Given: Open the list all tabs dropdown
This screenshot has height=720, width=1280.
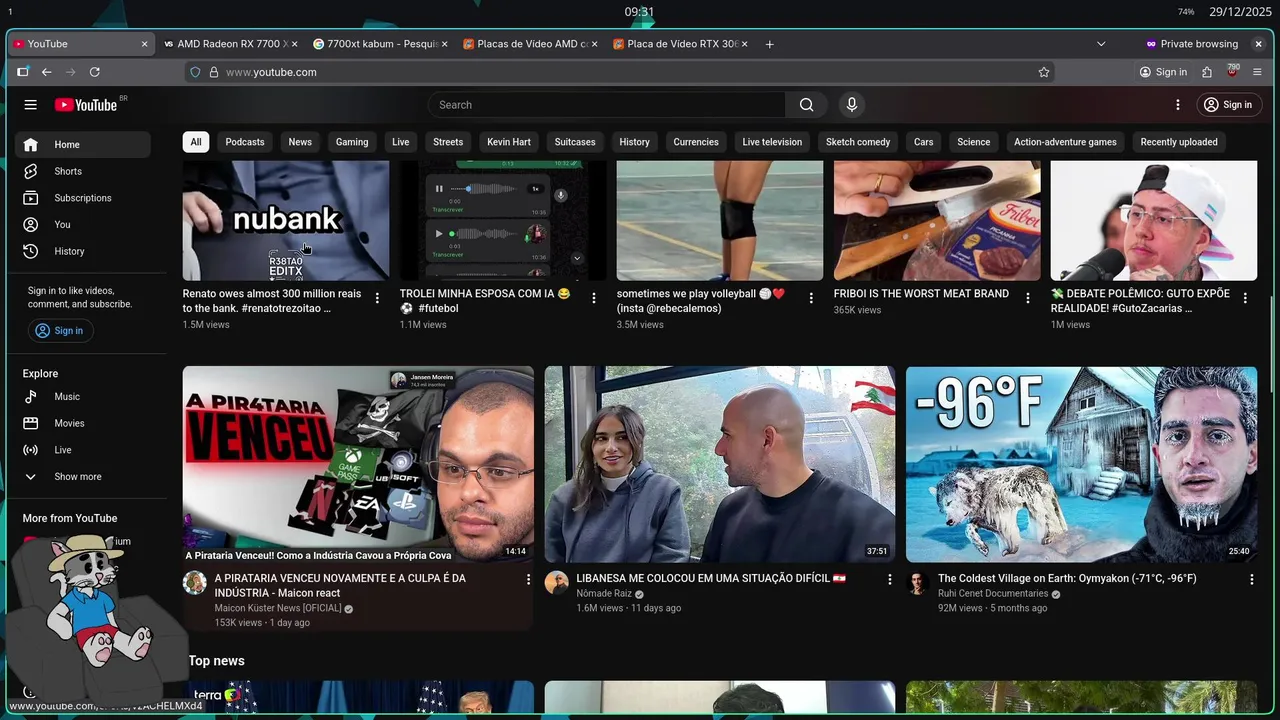Looking at the screenshot, I should click(1101, 44).
